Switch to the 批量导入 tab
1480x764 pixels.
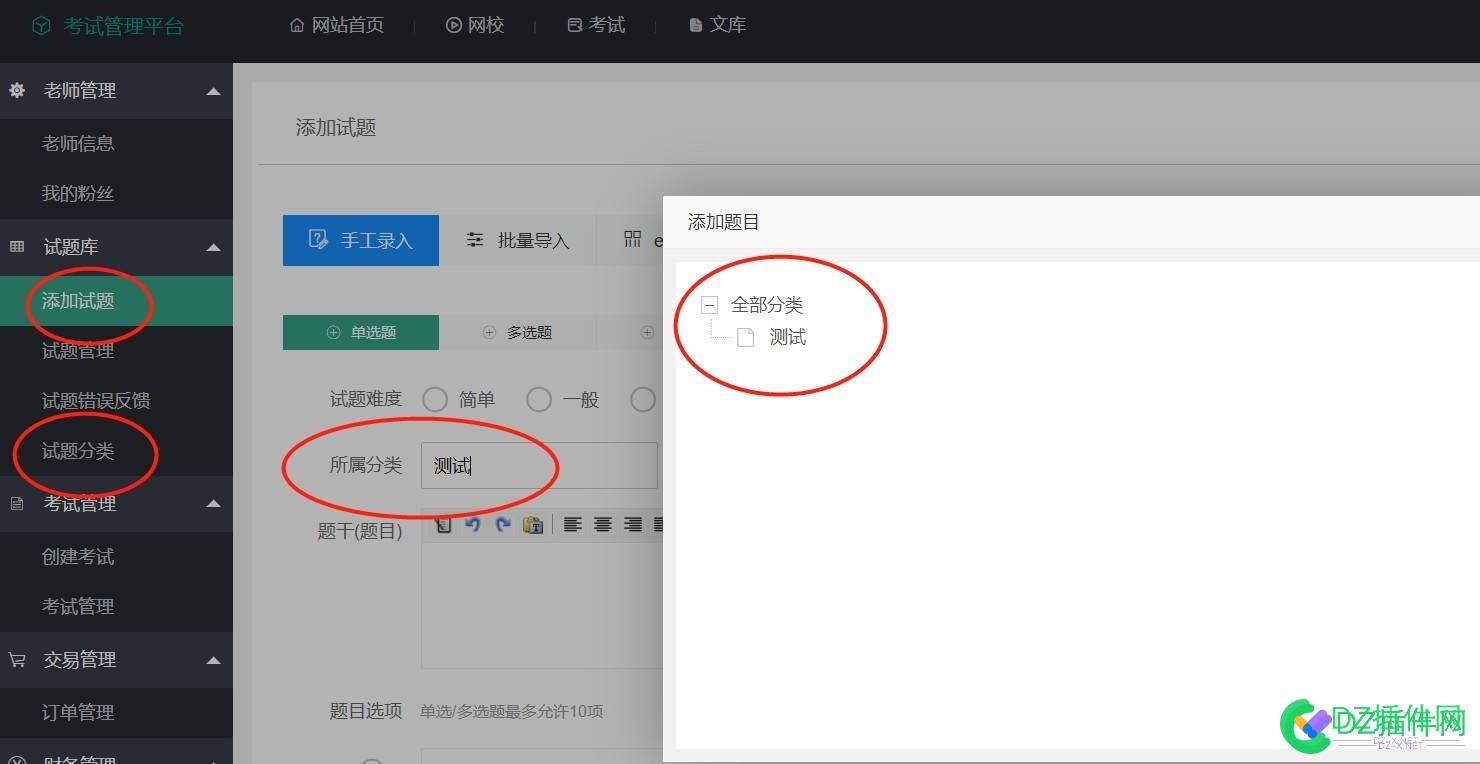(518, 240)
